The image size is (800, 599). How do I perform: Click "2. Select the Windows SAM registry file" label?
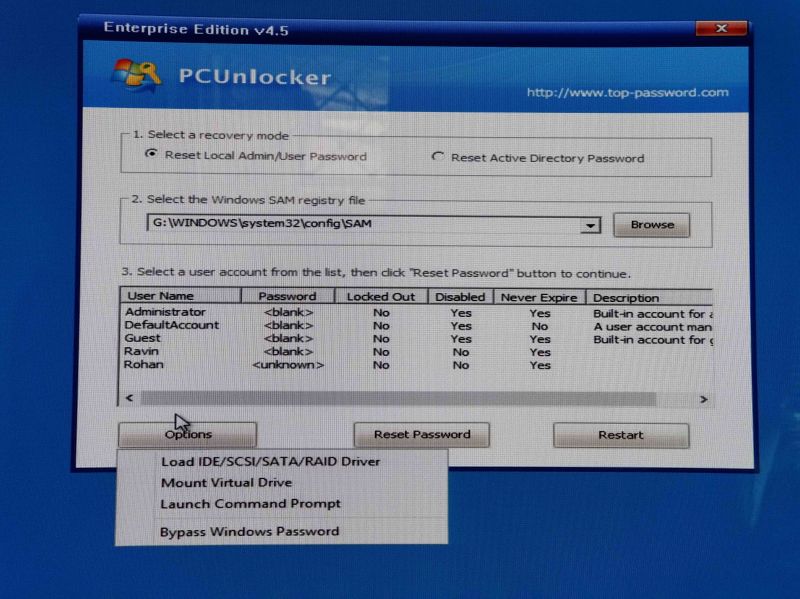(x=248, y=199)
